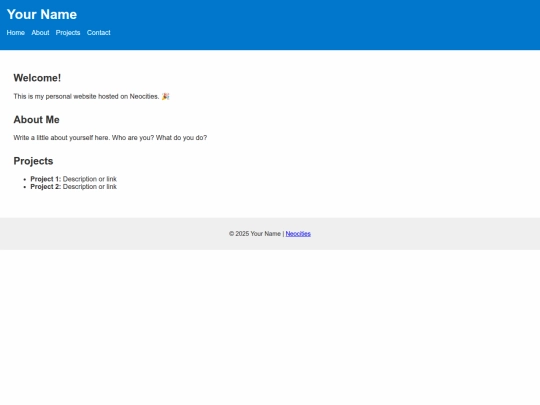Click the '© 2025 Your Name' footer text

(255, 234)
